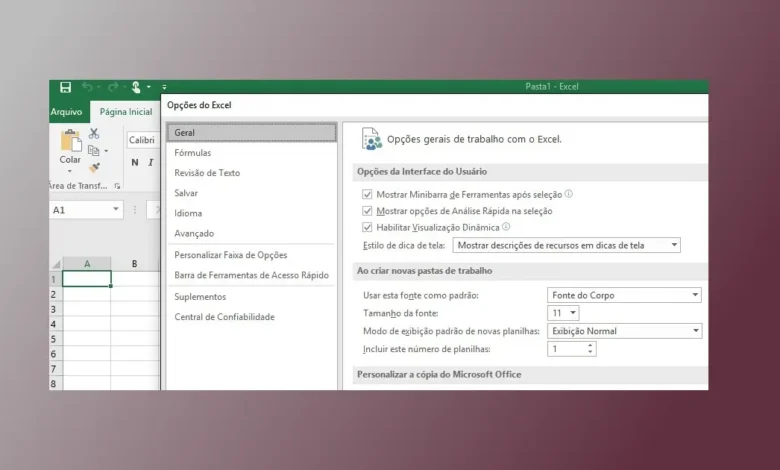Click number of sheets input field
This screenshot has width=780, height=470.
(x=567, y=349)
